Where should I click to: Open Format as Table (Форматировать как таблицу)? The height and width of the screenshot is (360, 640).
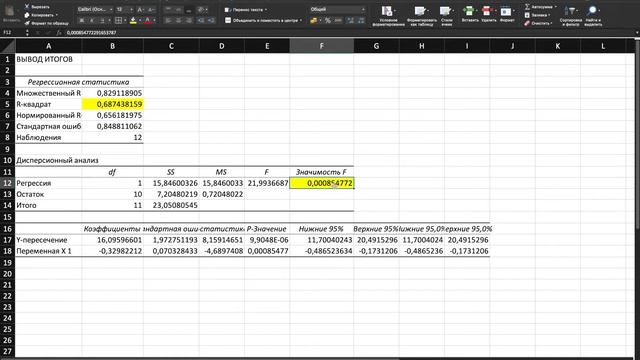pyautogui.click(x=422, y=16)
